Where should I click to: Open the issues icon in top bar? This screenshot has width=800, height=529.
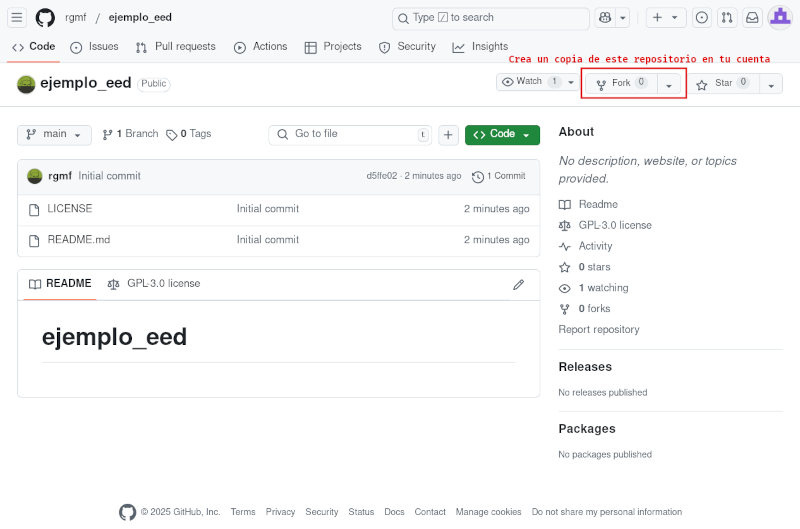702,18
